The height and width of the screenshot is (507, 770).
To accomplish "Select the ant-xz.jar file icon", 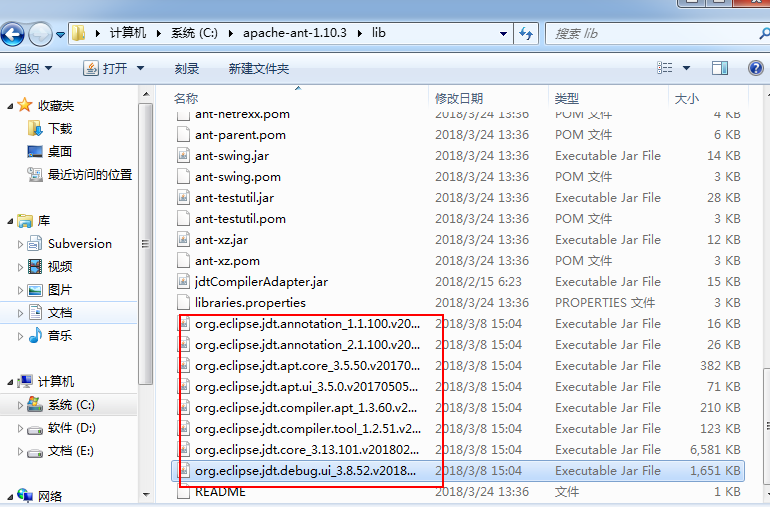I will tap(183, 240).
